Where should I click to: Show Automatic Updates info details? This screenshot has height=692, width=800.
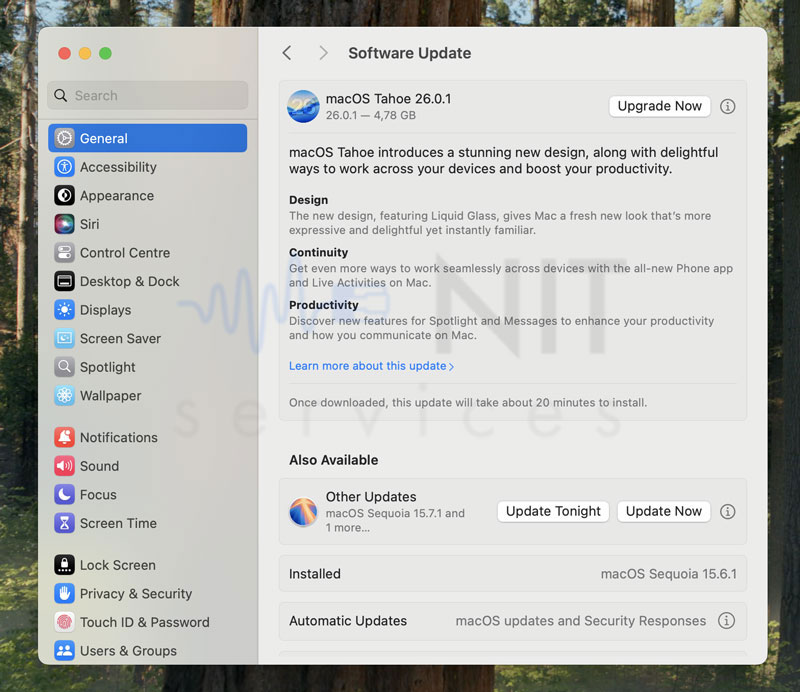pyautogui.click(x=727, y=621)
